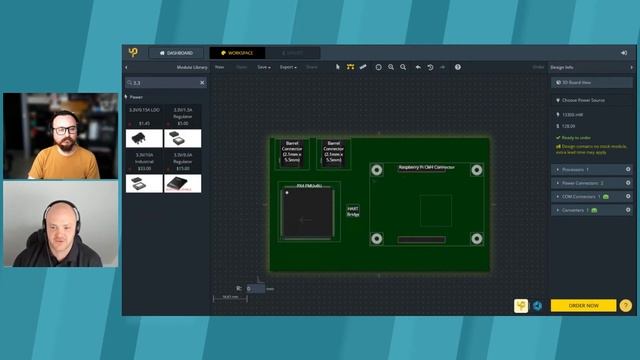Click the blue hexagon icon at bottom
The image size is (640, 360).
(538, 305)
